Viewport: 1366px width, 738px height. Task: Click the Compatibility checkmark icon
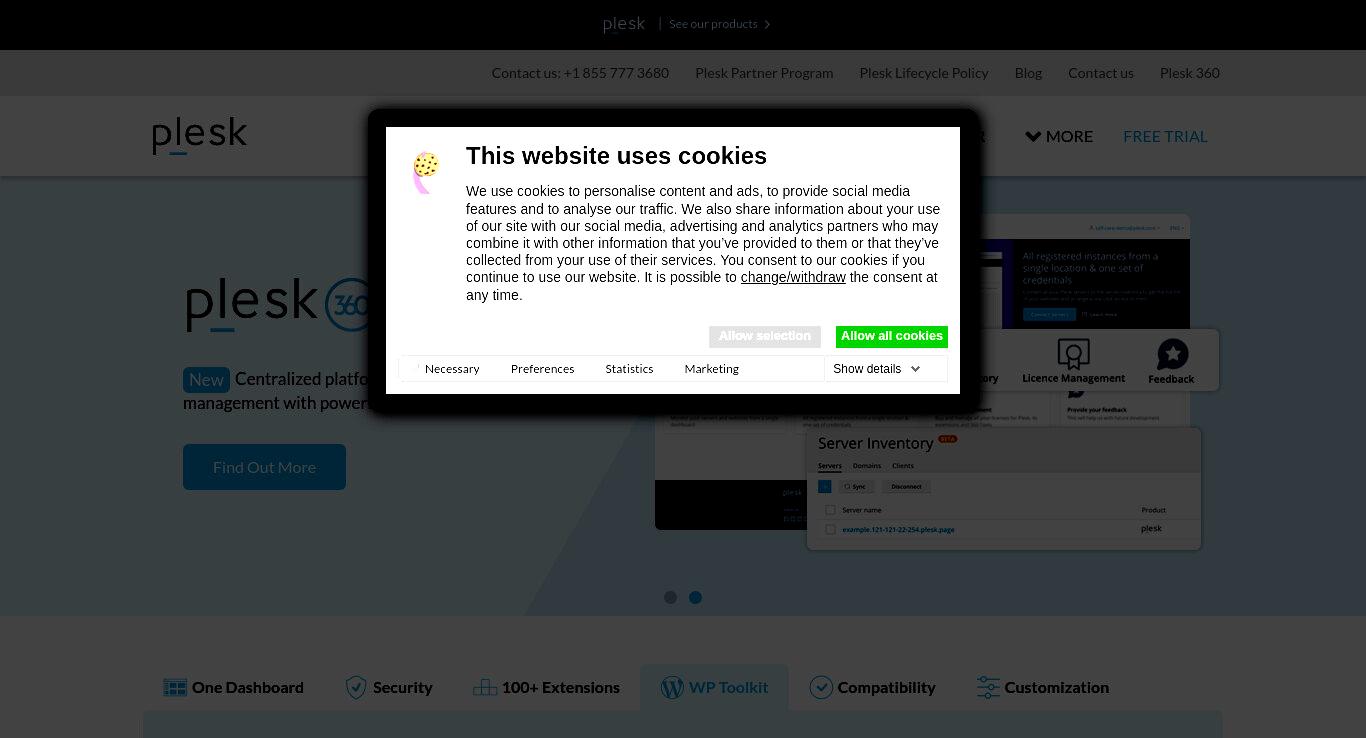click(821, 687)
